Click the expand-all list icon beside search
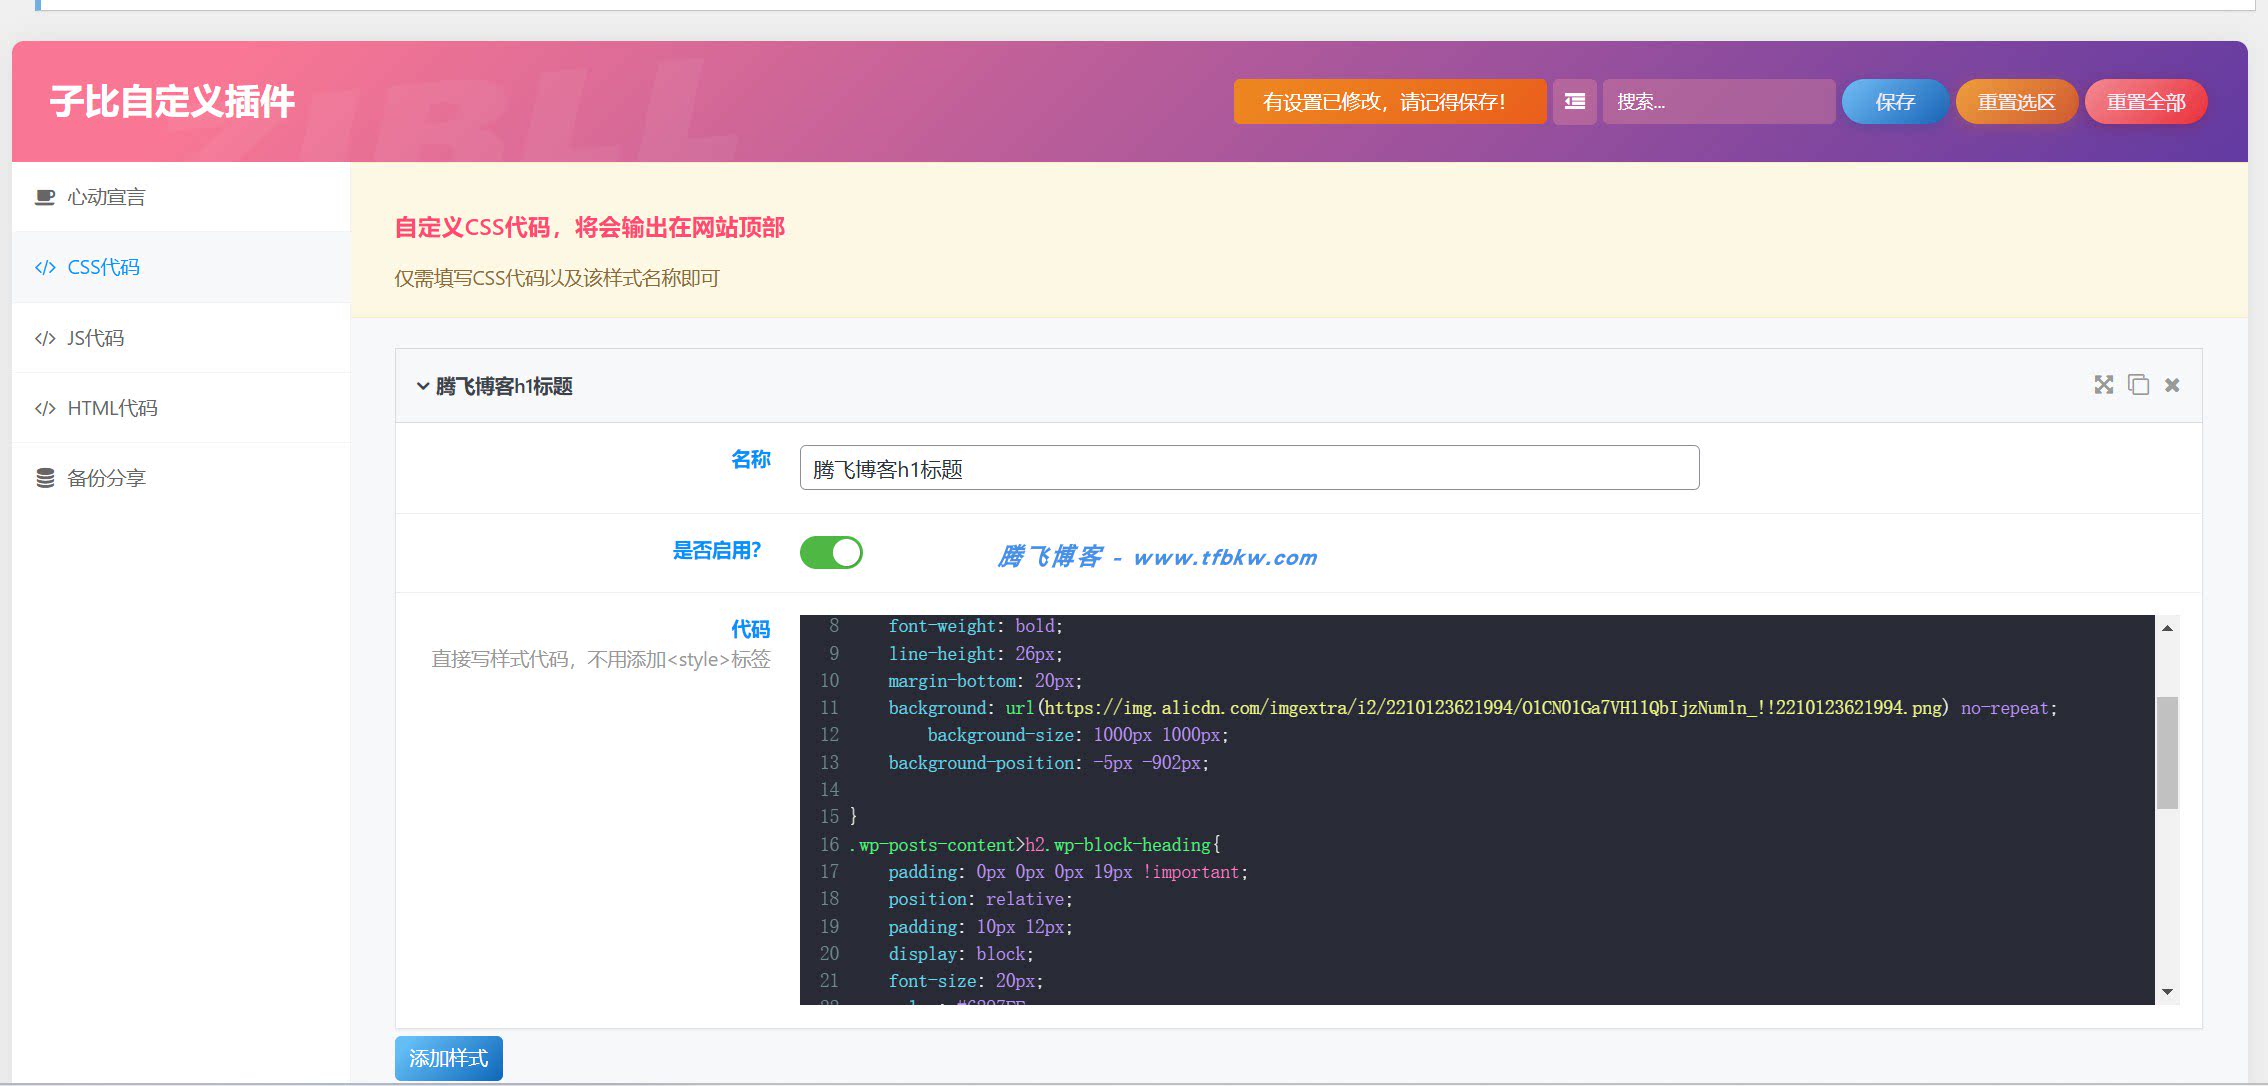The width and height of the screenshot is (2268, 1086). point(1574,102)
